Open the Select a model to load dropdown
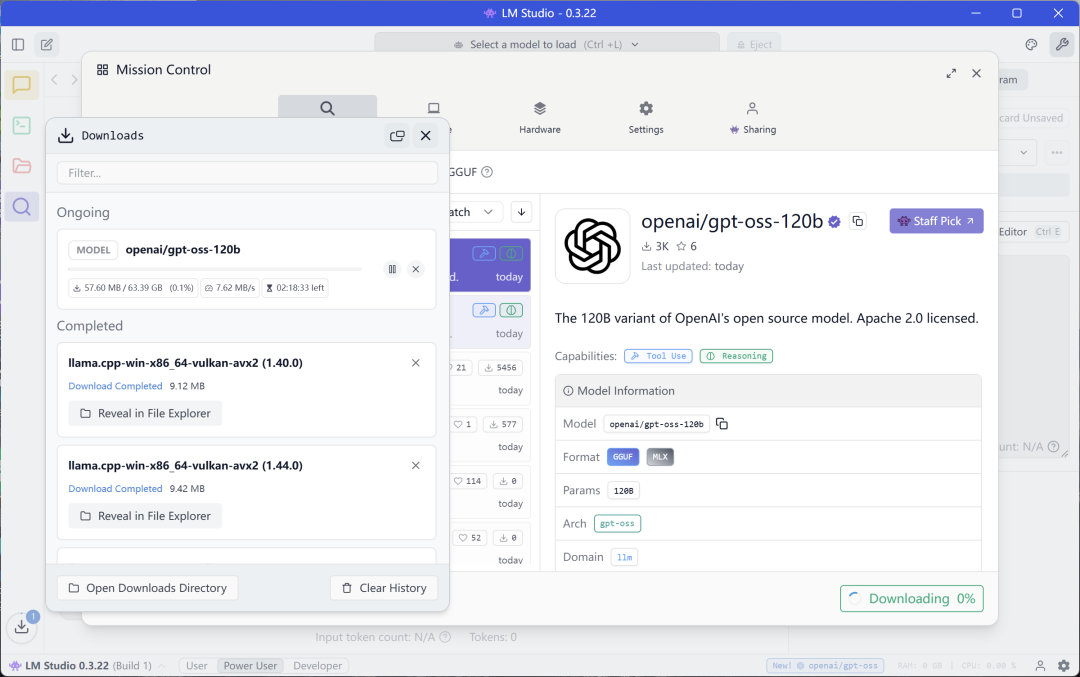The width and height of the screenshot is (1080, 677). pos(547,44)
